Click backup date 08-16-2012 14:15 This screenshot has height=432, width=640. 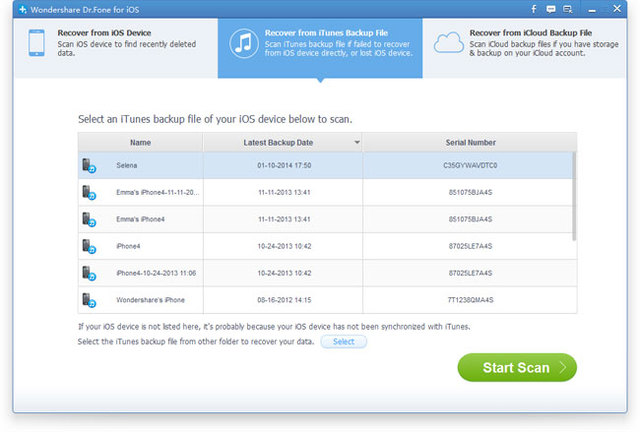point(284,300)
